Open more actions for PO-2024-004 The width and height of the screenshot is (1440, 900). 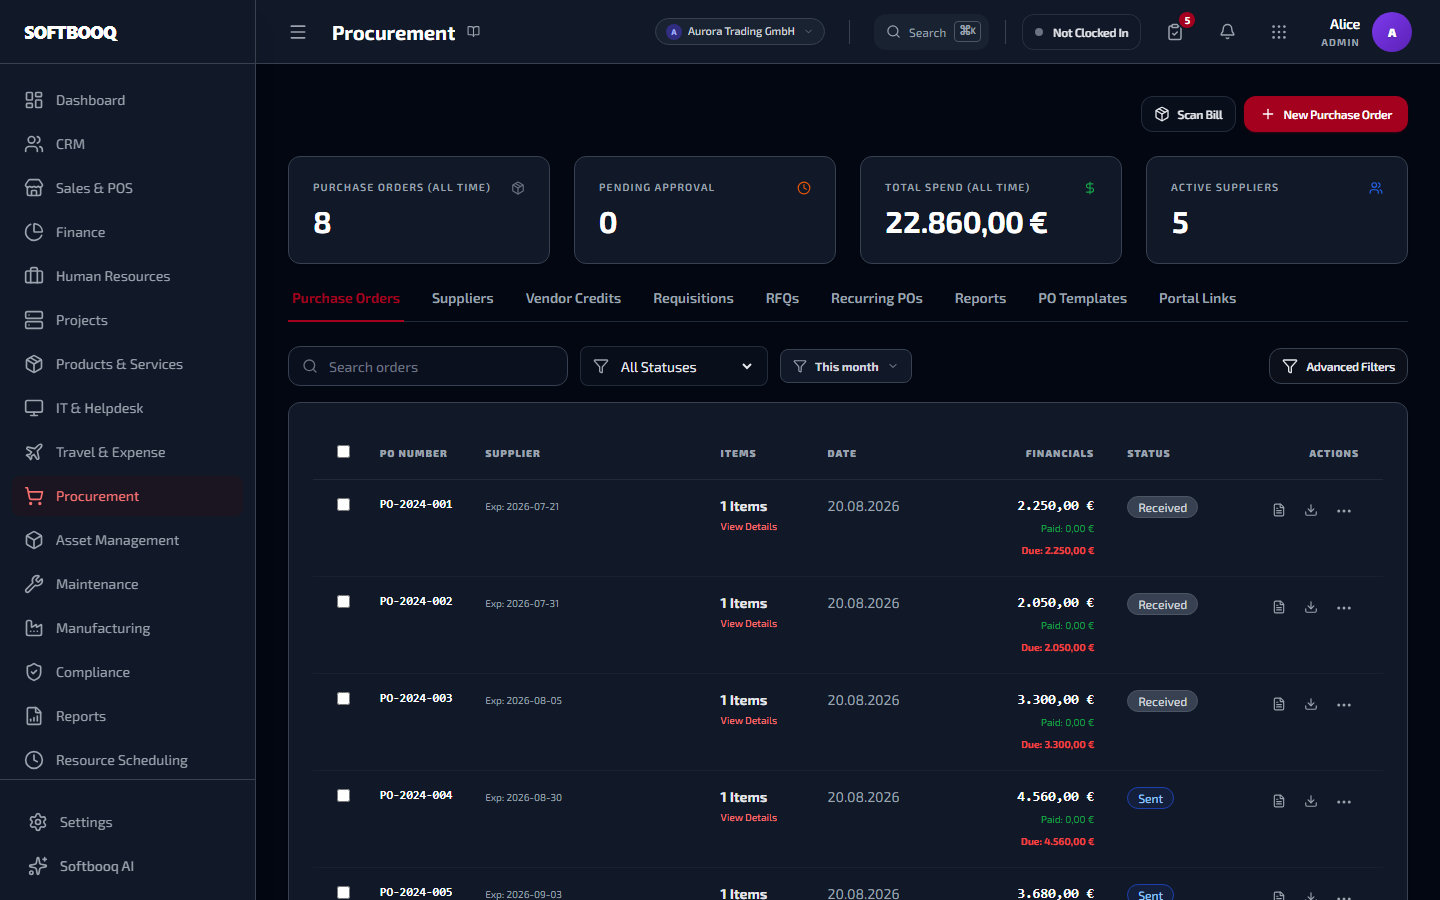pyautogui.click(x=1344, y=801)
